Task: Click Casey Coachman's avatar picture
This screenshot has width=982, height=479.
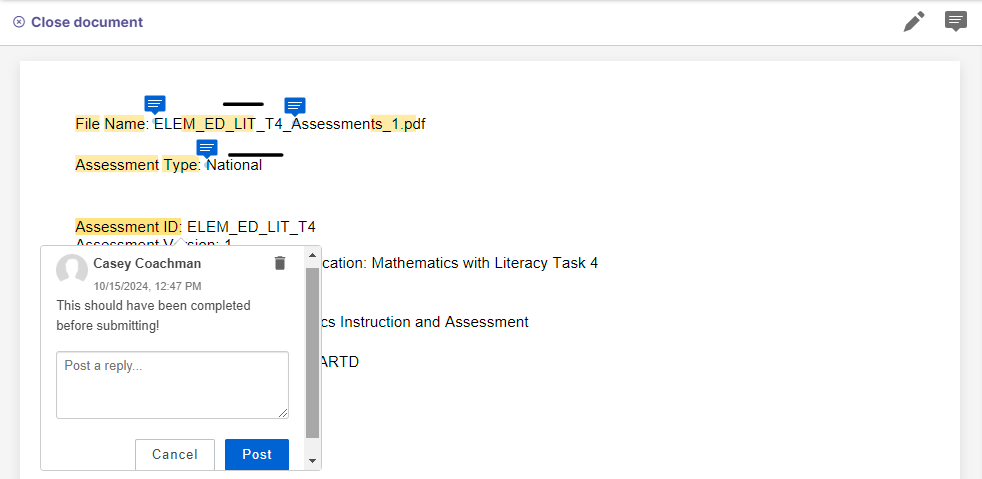Action: coord(72,270)
